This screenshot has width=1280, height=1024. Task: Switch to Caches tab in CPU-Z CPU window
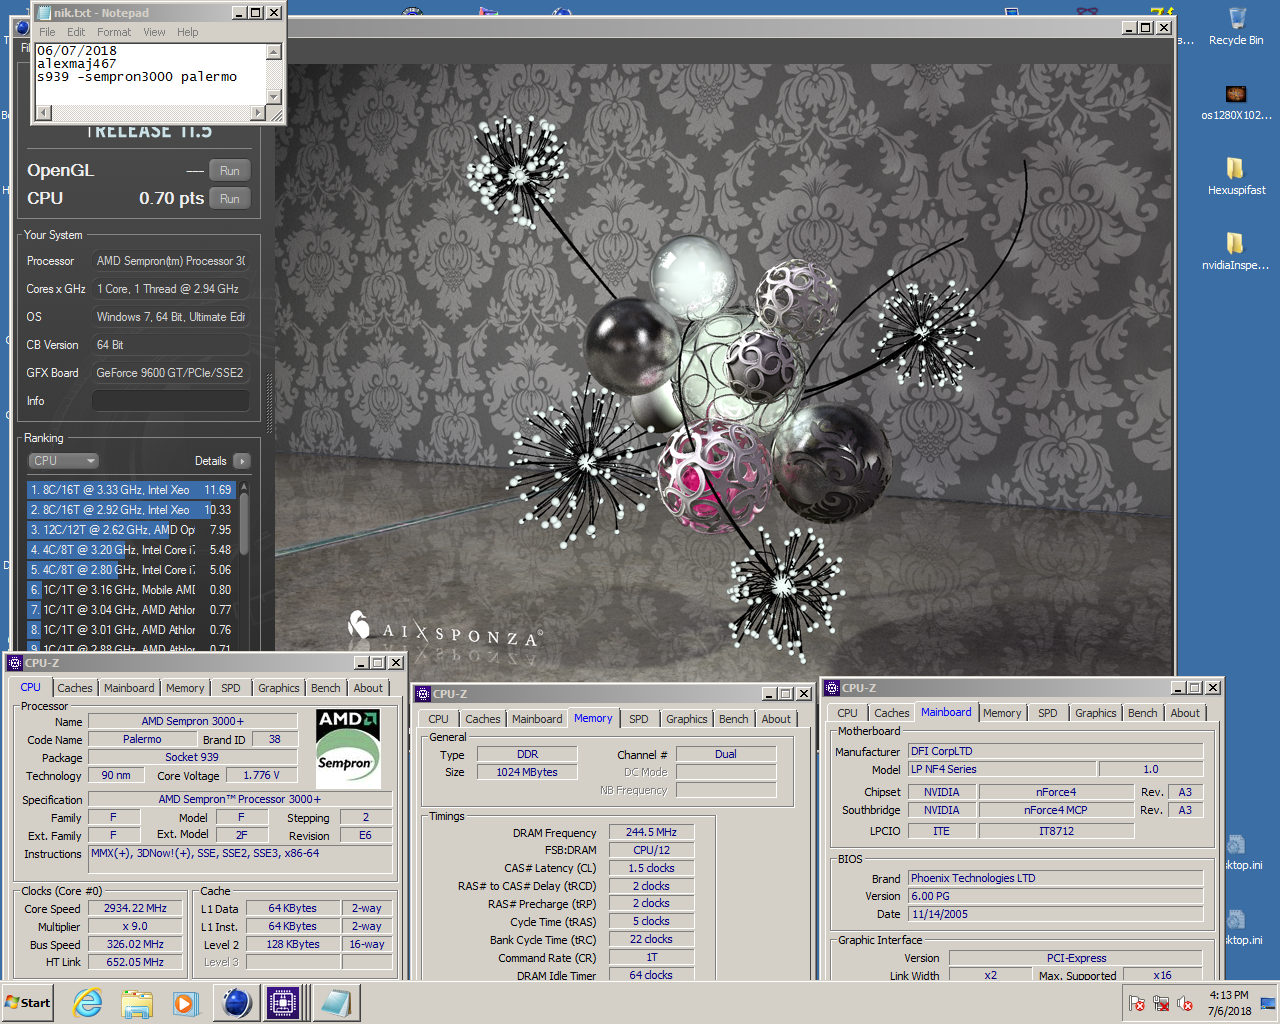click(x=75, y=688)
